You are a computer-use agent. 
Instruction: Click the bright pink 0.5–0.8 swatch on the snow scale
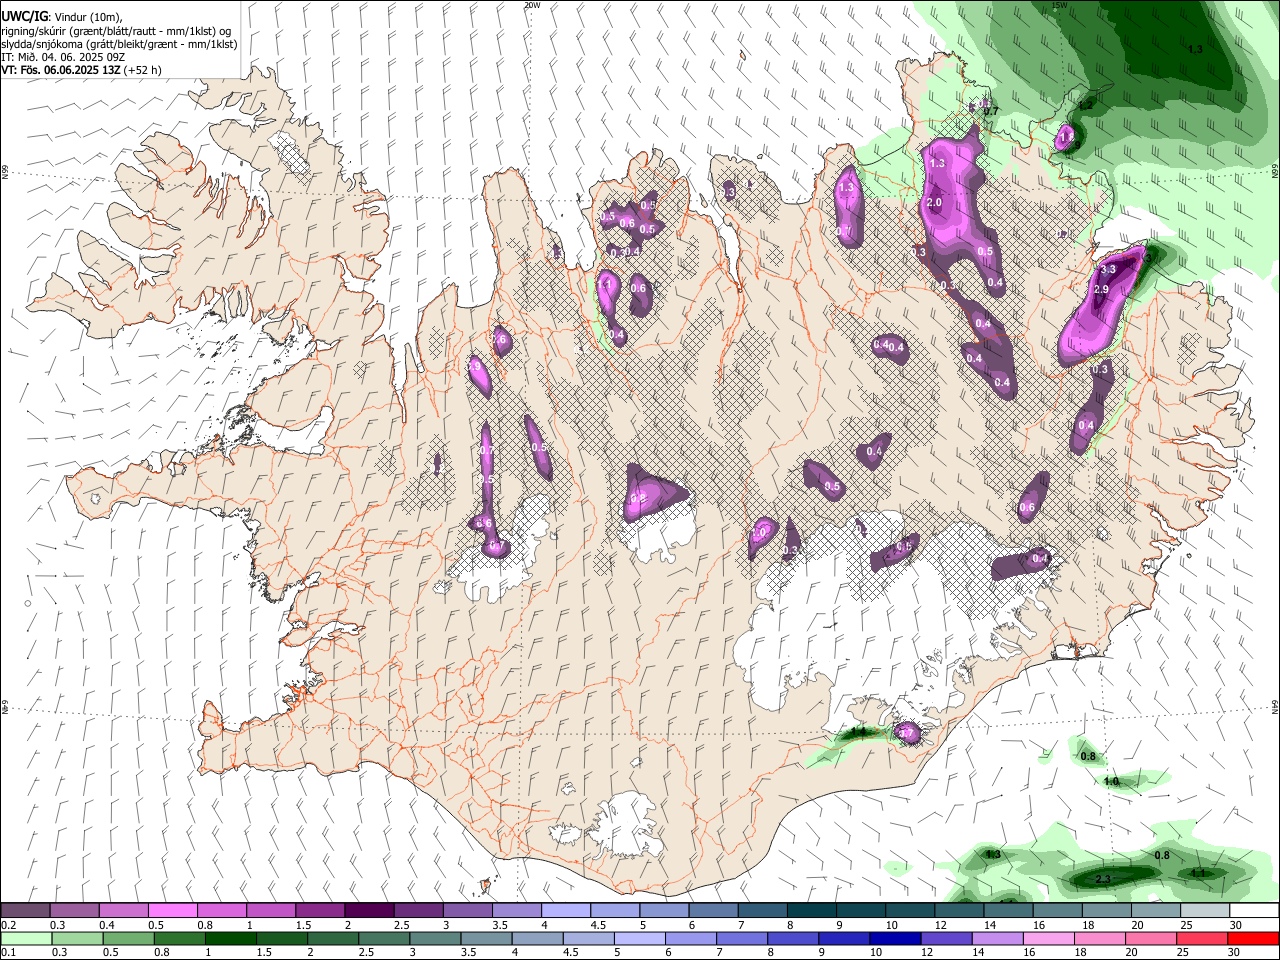(172, 910)
